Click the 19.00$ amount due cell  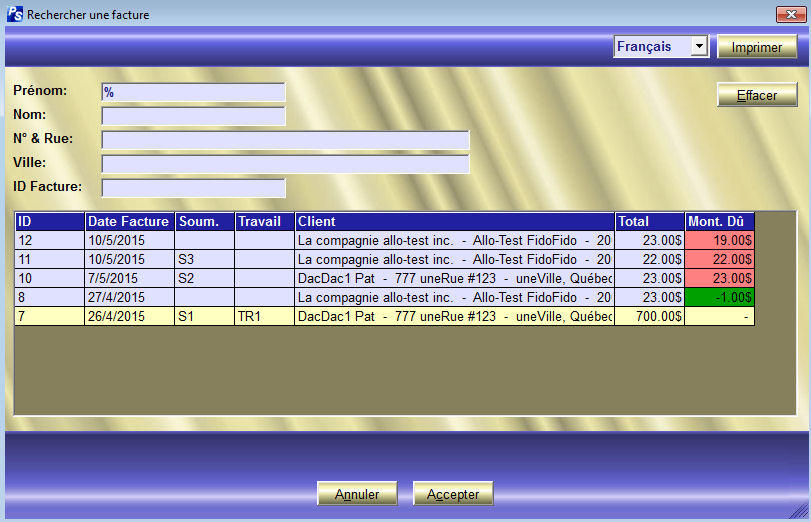point(719,240)
